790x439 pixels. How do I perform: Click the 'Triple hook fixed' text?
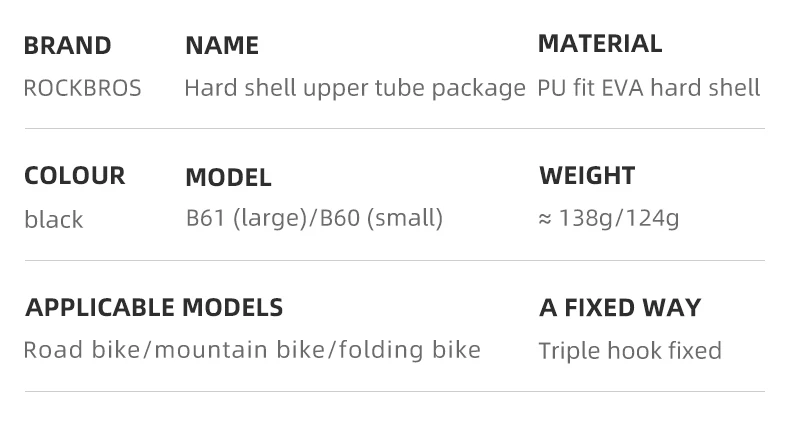[x=630, y=351]
